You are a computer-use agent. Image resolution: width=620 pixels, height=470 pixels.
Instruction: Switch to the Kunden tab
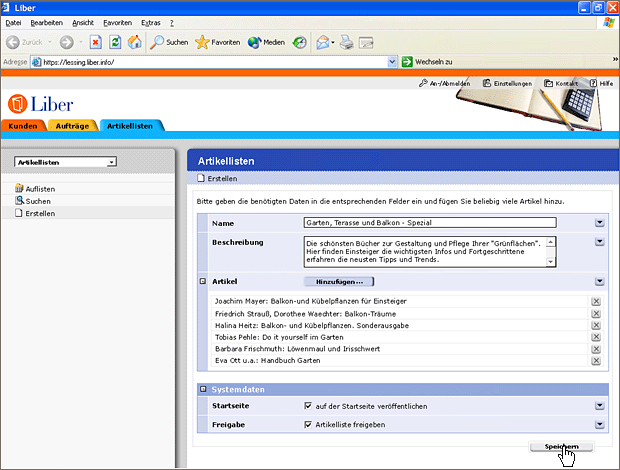(x=23, y=126)
